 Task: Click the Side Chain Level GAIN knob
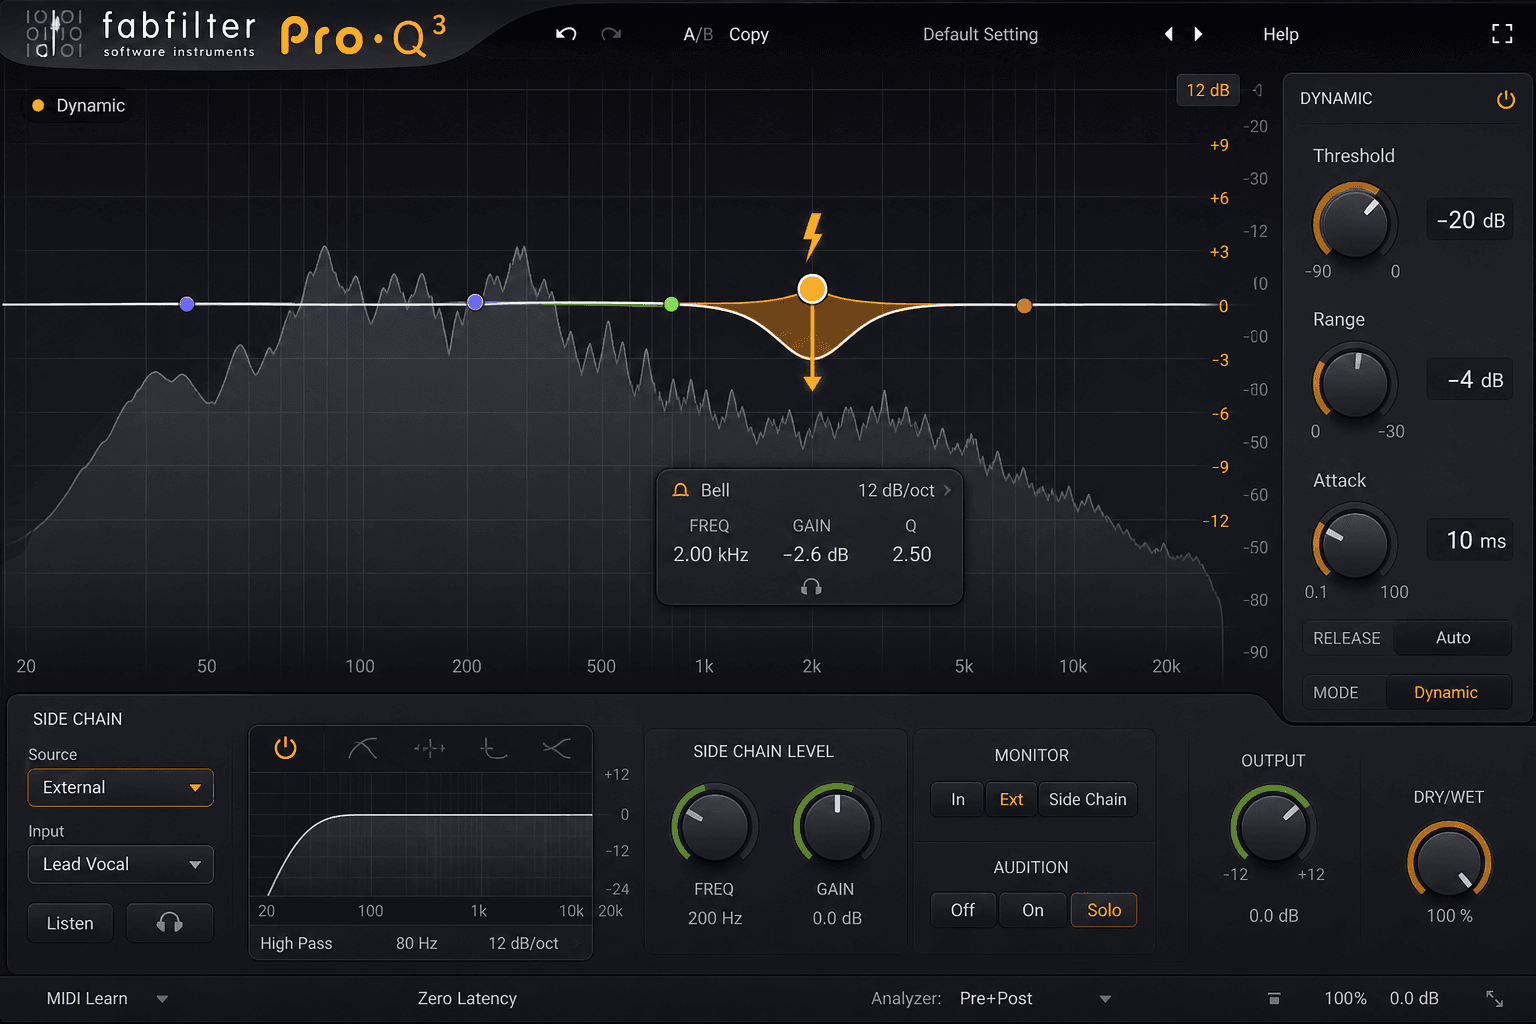point(836,826)
